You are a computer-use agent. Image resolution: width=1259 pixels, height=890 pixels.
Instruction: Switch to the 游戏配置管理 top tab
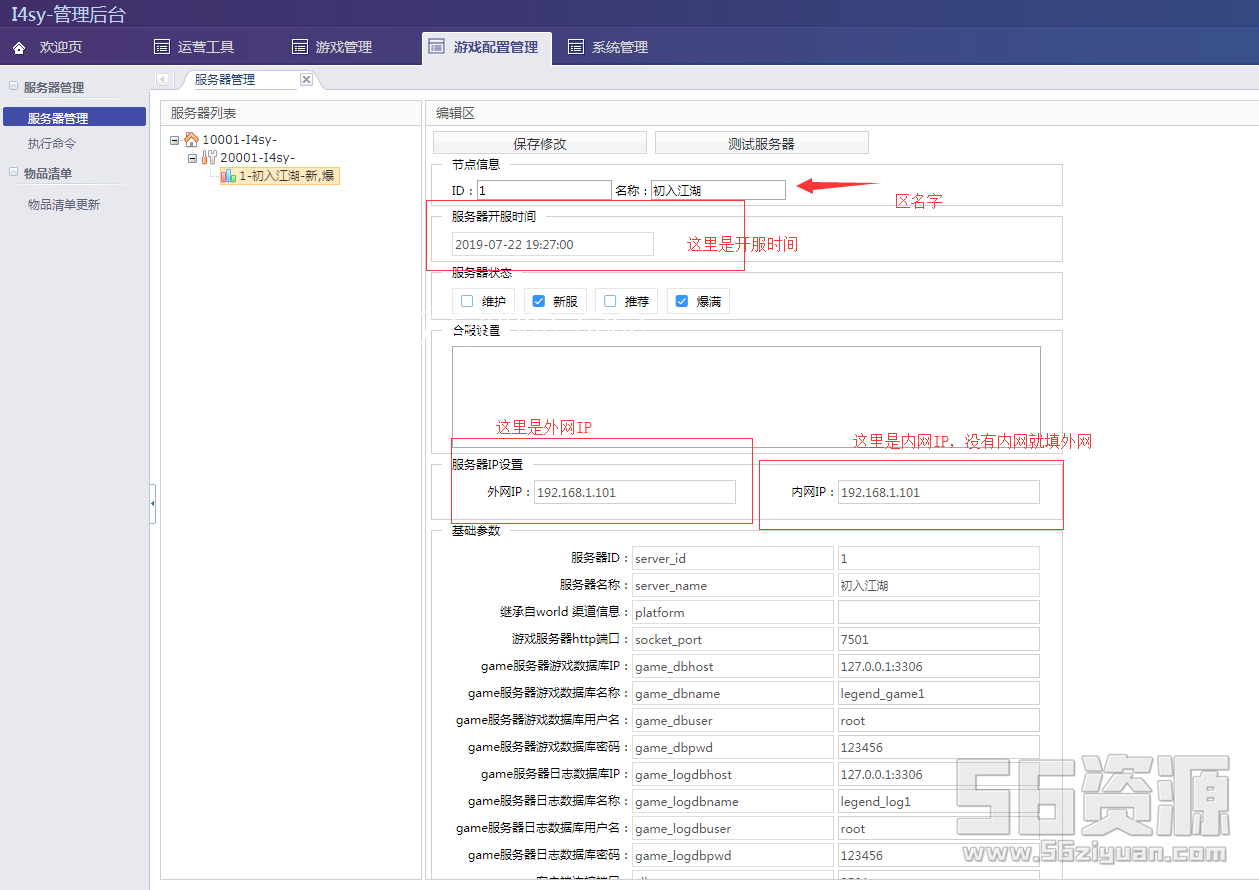486,47
